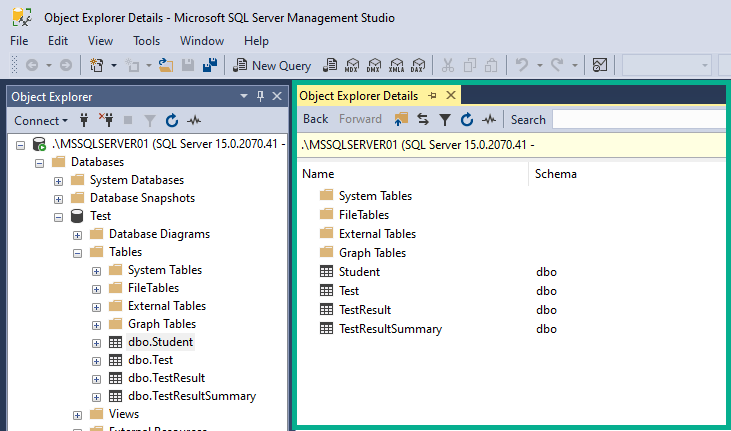
Task: Open the View menu
Action: (x=100, y=41)
